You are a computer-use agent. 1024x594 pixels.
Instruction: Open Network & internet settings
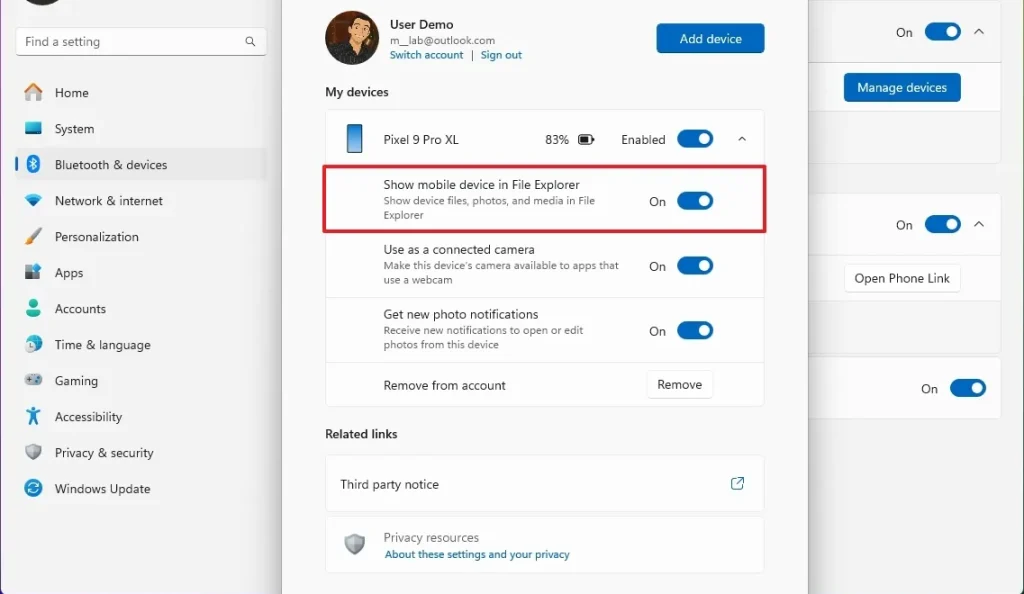[141, 200]
